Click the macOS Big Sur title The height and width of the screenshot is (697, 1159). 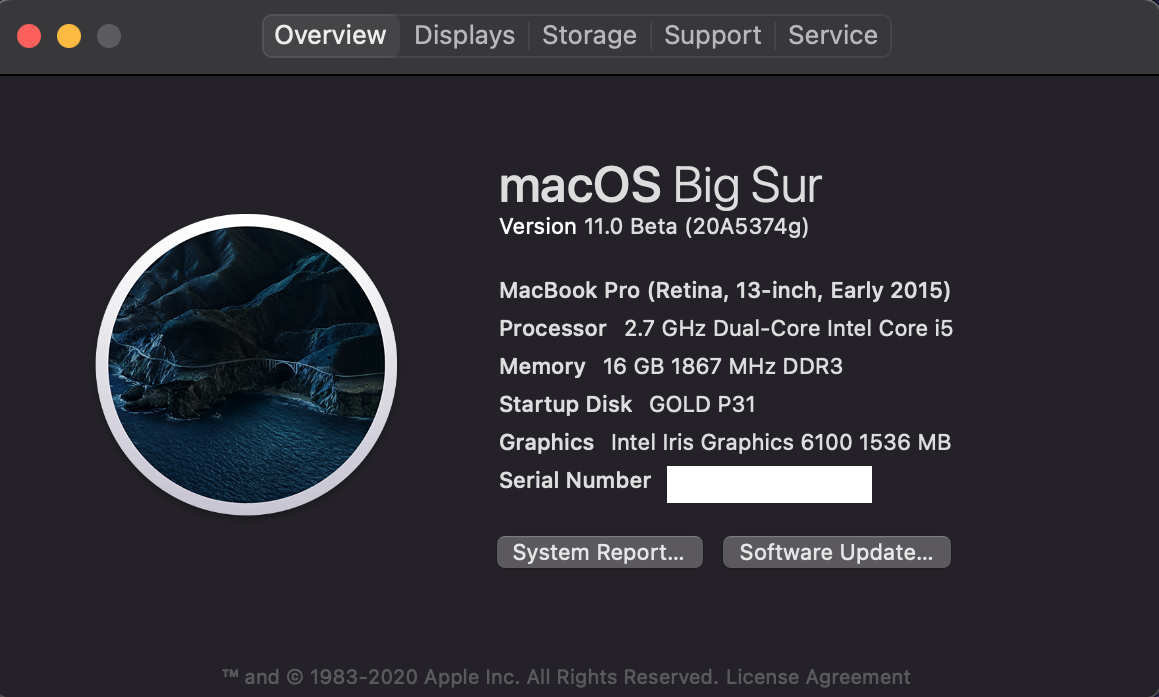point(661,185)
